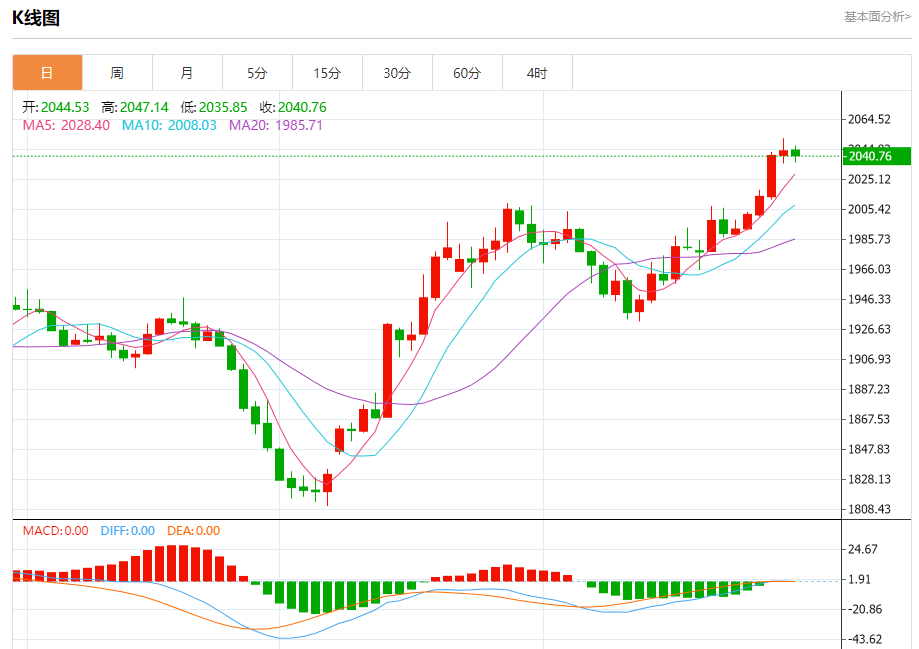The image size is (919, 649).
Task: Switch to the 月 monthly tab
Action: coord(188,73)
